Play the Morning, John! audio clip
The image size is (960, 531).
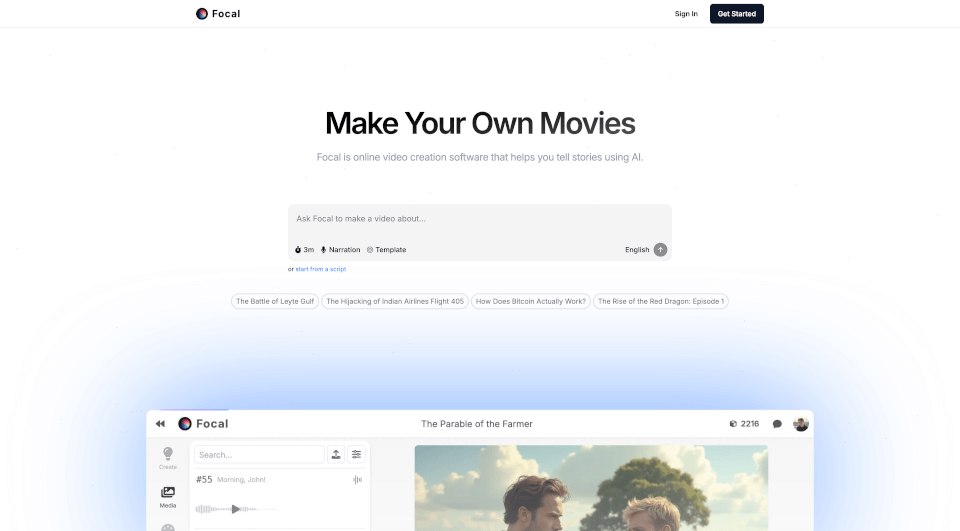pyautogui.click(x=235, y=509)
